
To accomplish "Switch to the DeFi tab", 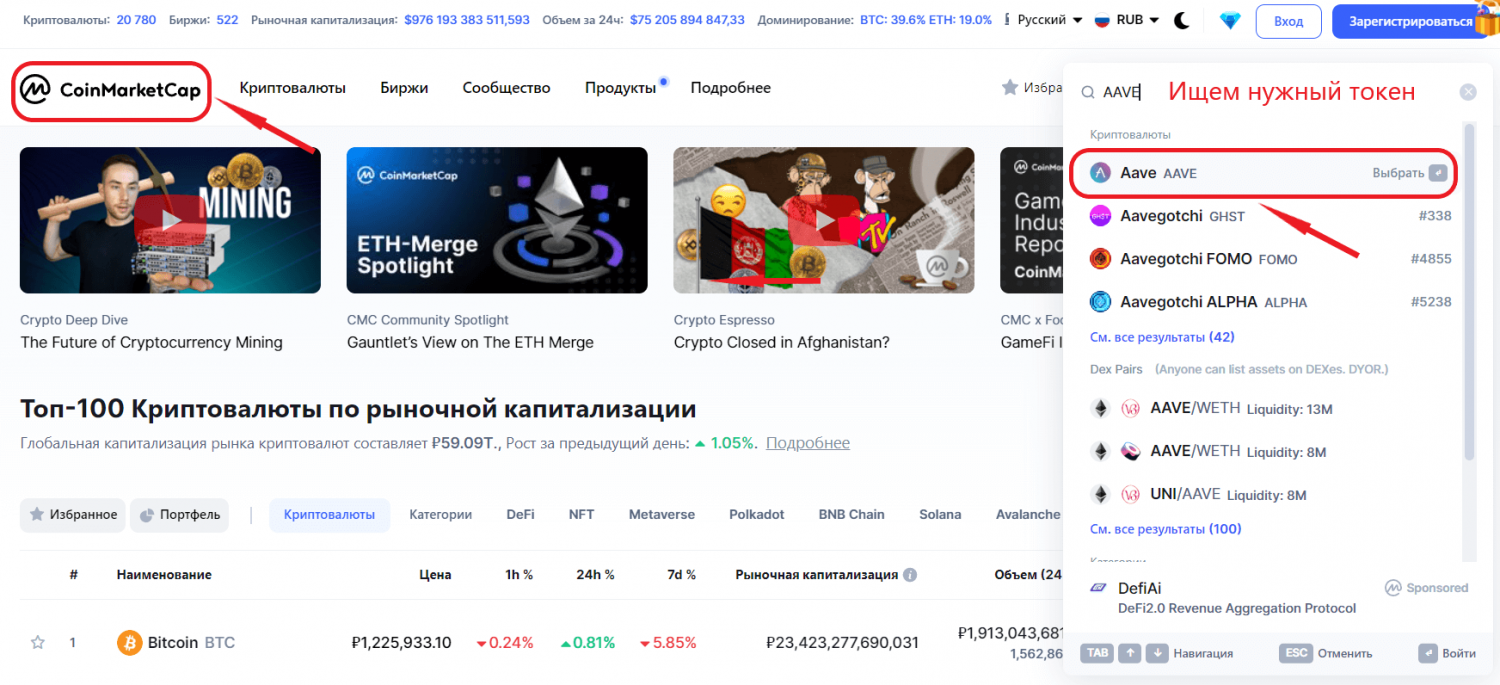I will [520, 514].
